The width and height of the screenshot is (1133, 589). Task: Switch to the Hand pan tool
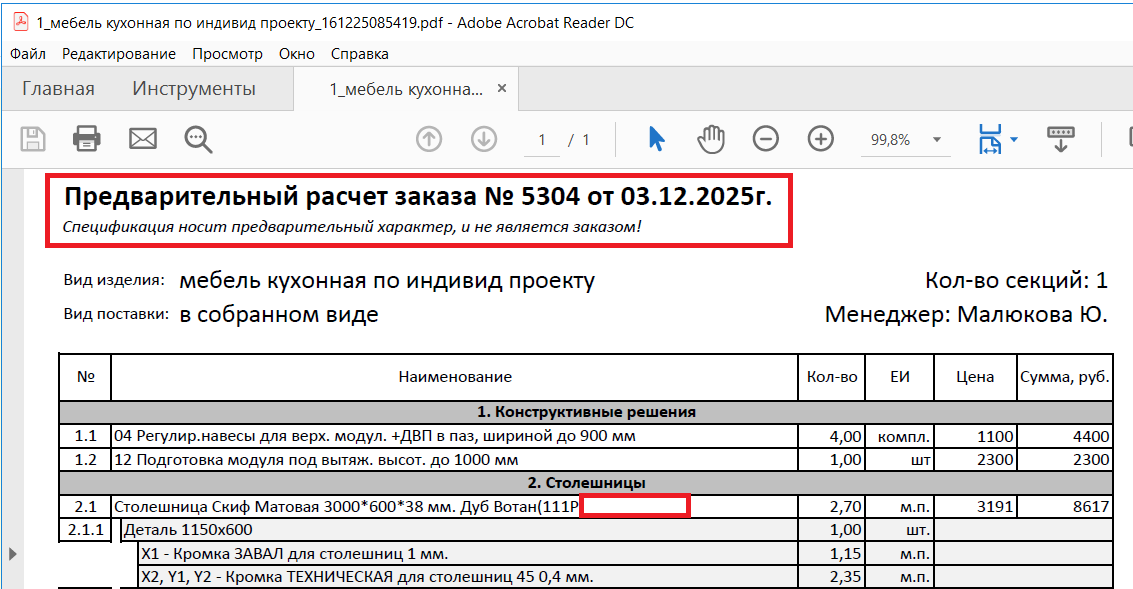pos(711,139)
